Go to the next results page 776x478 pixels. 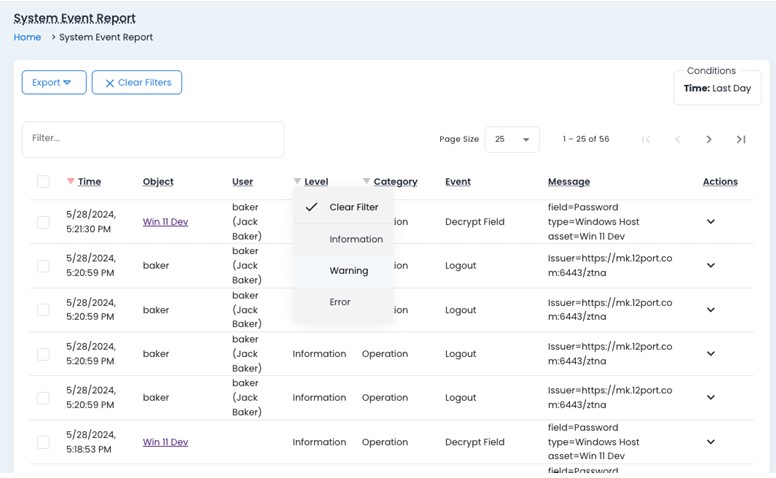click(709, 139)
